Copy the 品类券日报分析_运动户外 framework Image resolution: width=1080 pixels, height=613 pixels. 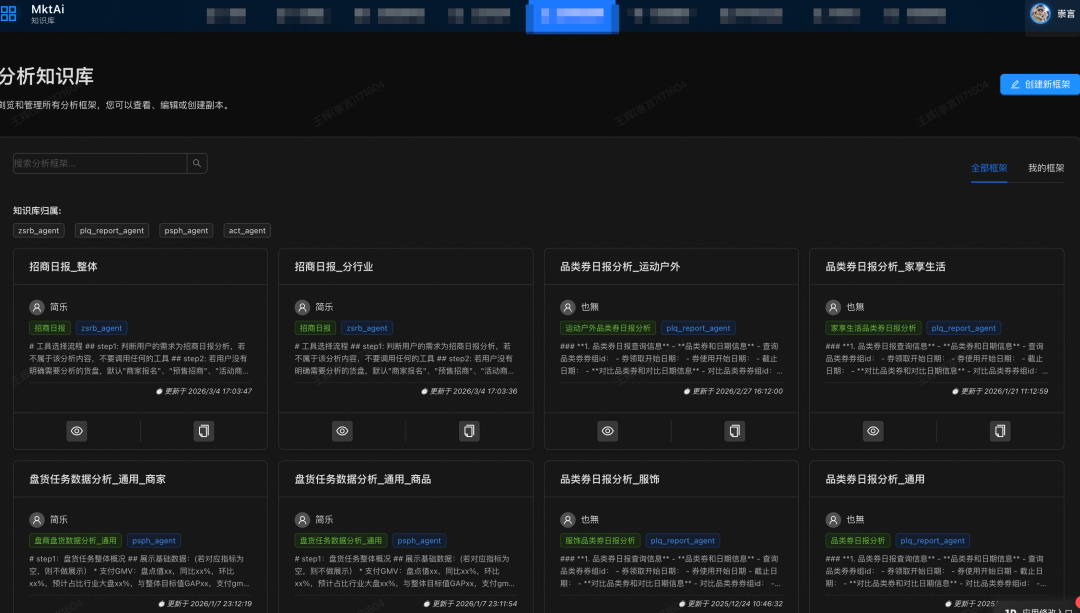(x=735, y=431)
